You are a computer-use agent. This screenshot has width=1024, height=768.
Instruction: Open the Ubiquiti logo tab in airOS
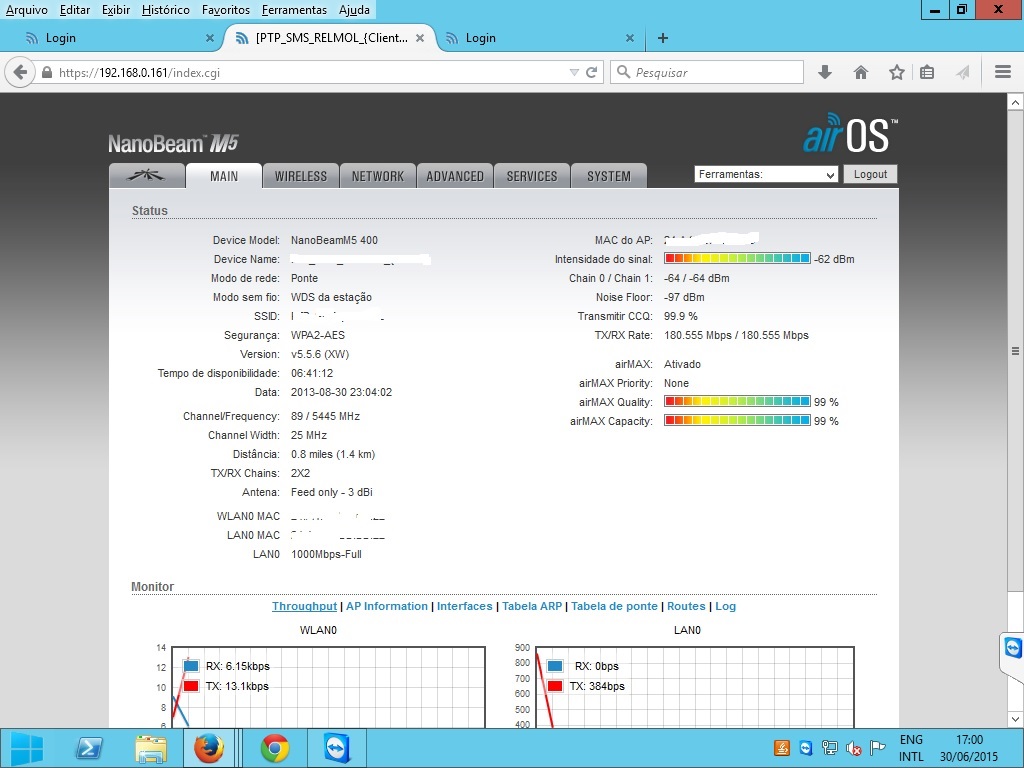[x=147, y=176]
